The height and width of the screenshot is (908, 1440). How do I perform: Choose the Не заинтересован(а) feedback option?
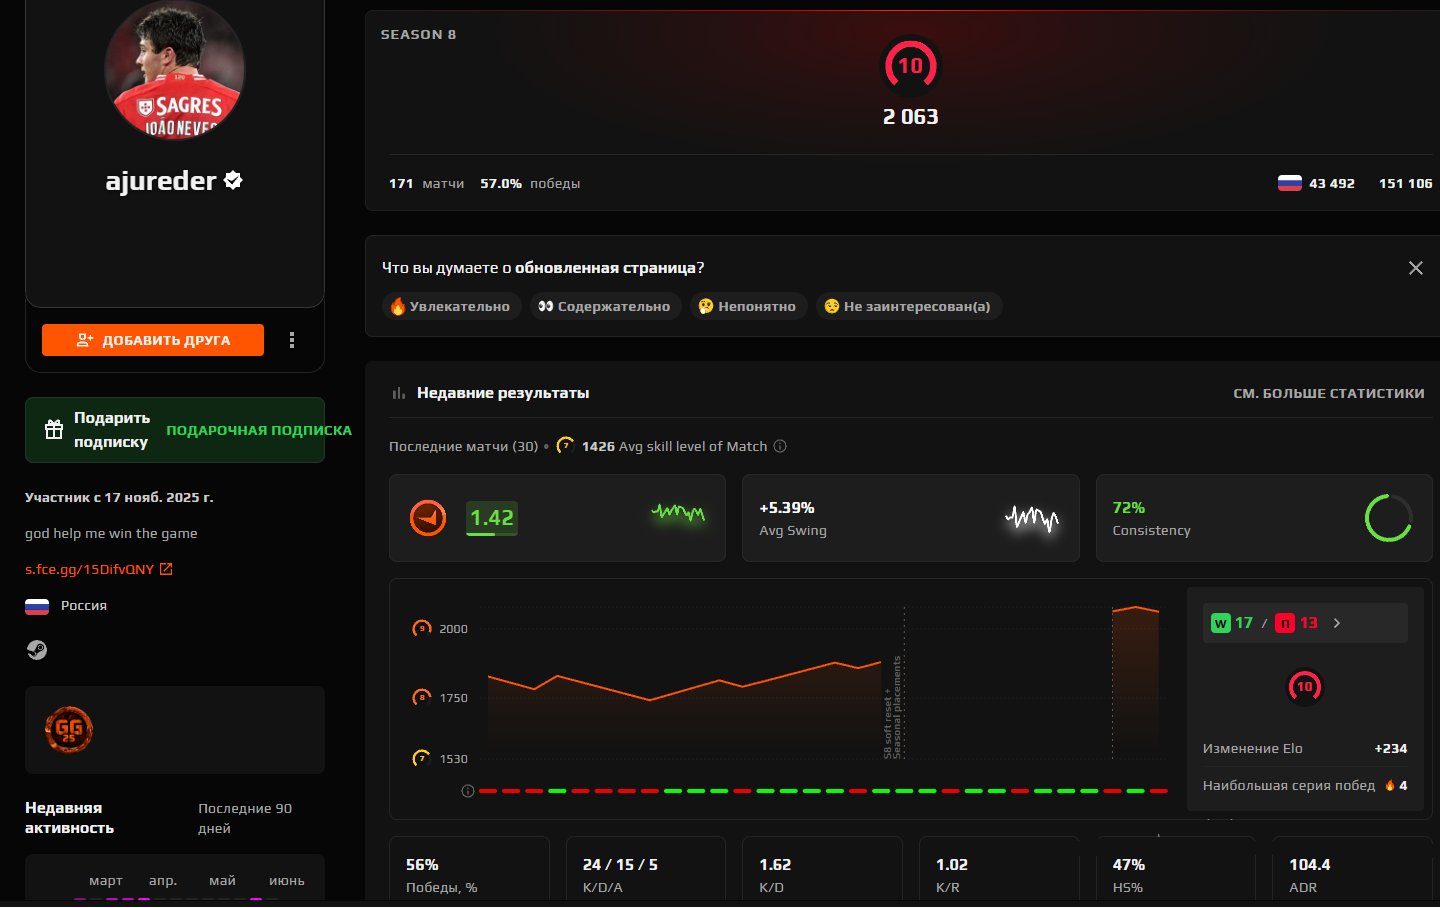[909, 306]
